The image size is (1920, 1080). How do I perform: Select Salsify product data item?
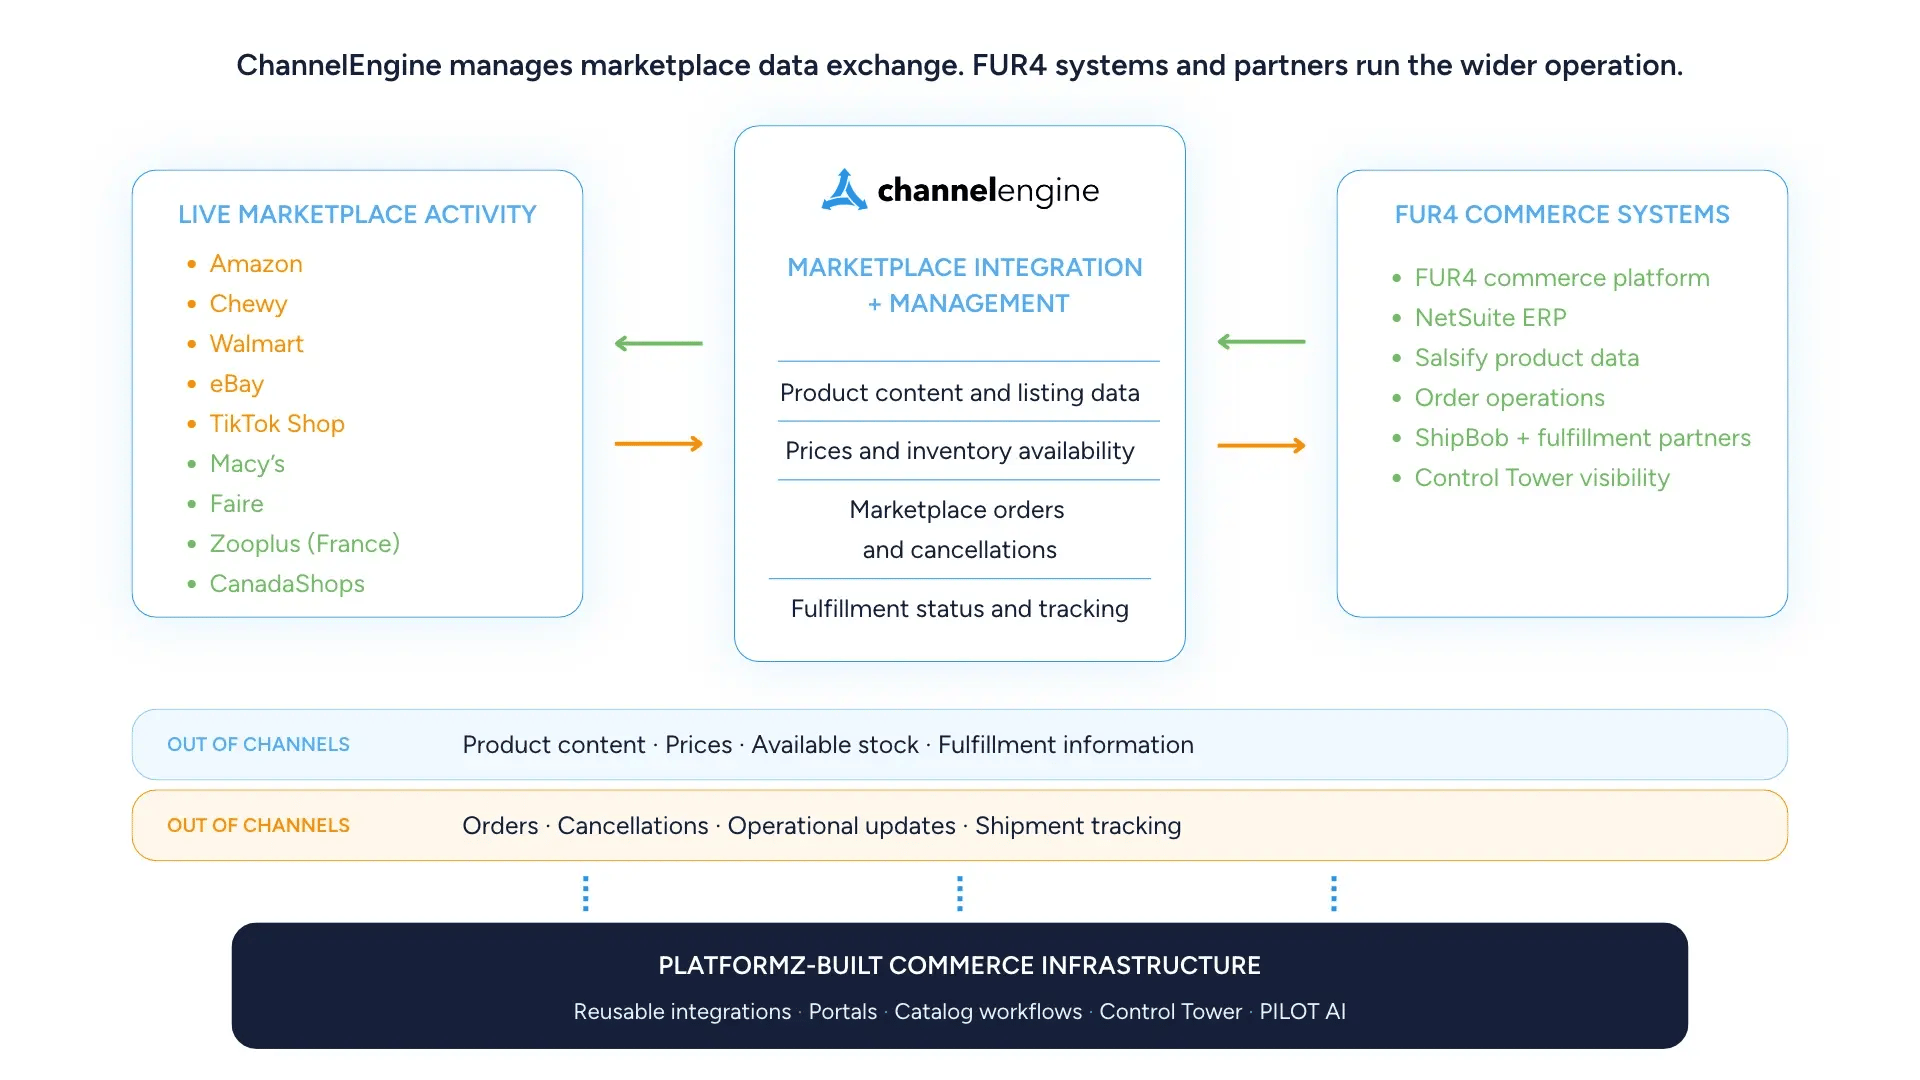coord(1527,358)
